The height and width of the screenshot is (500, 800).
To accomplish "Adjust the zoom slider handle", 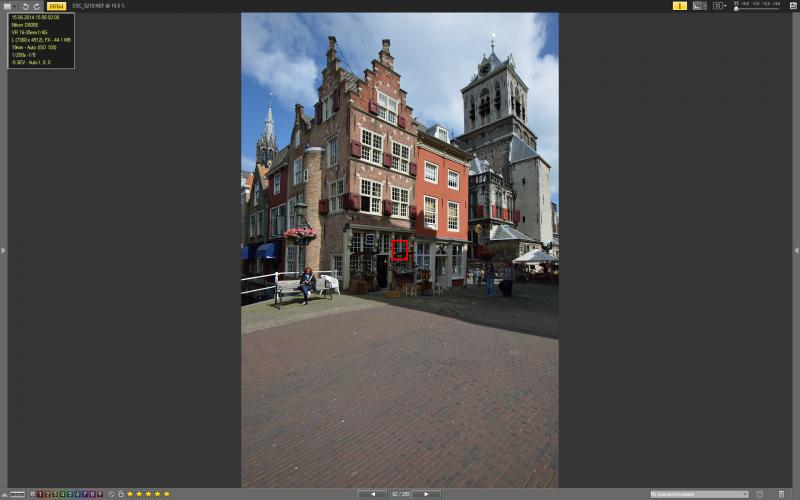I will coord(736,9).
